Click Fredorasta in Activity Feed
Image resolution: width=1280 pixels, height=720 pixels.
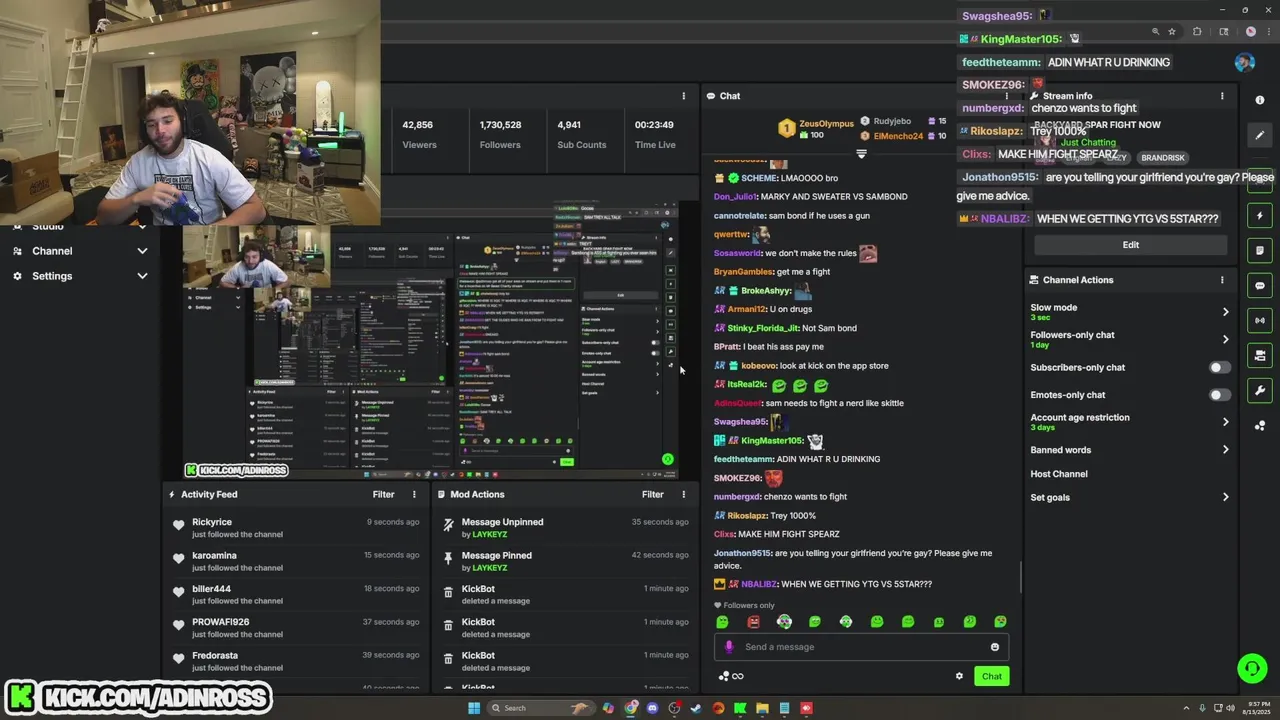point(215,656)
